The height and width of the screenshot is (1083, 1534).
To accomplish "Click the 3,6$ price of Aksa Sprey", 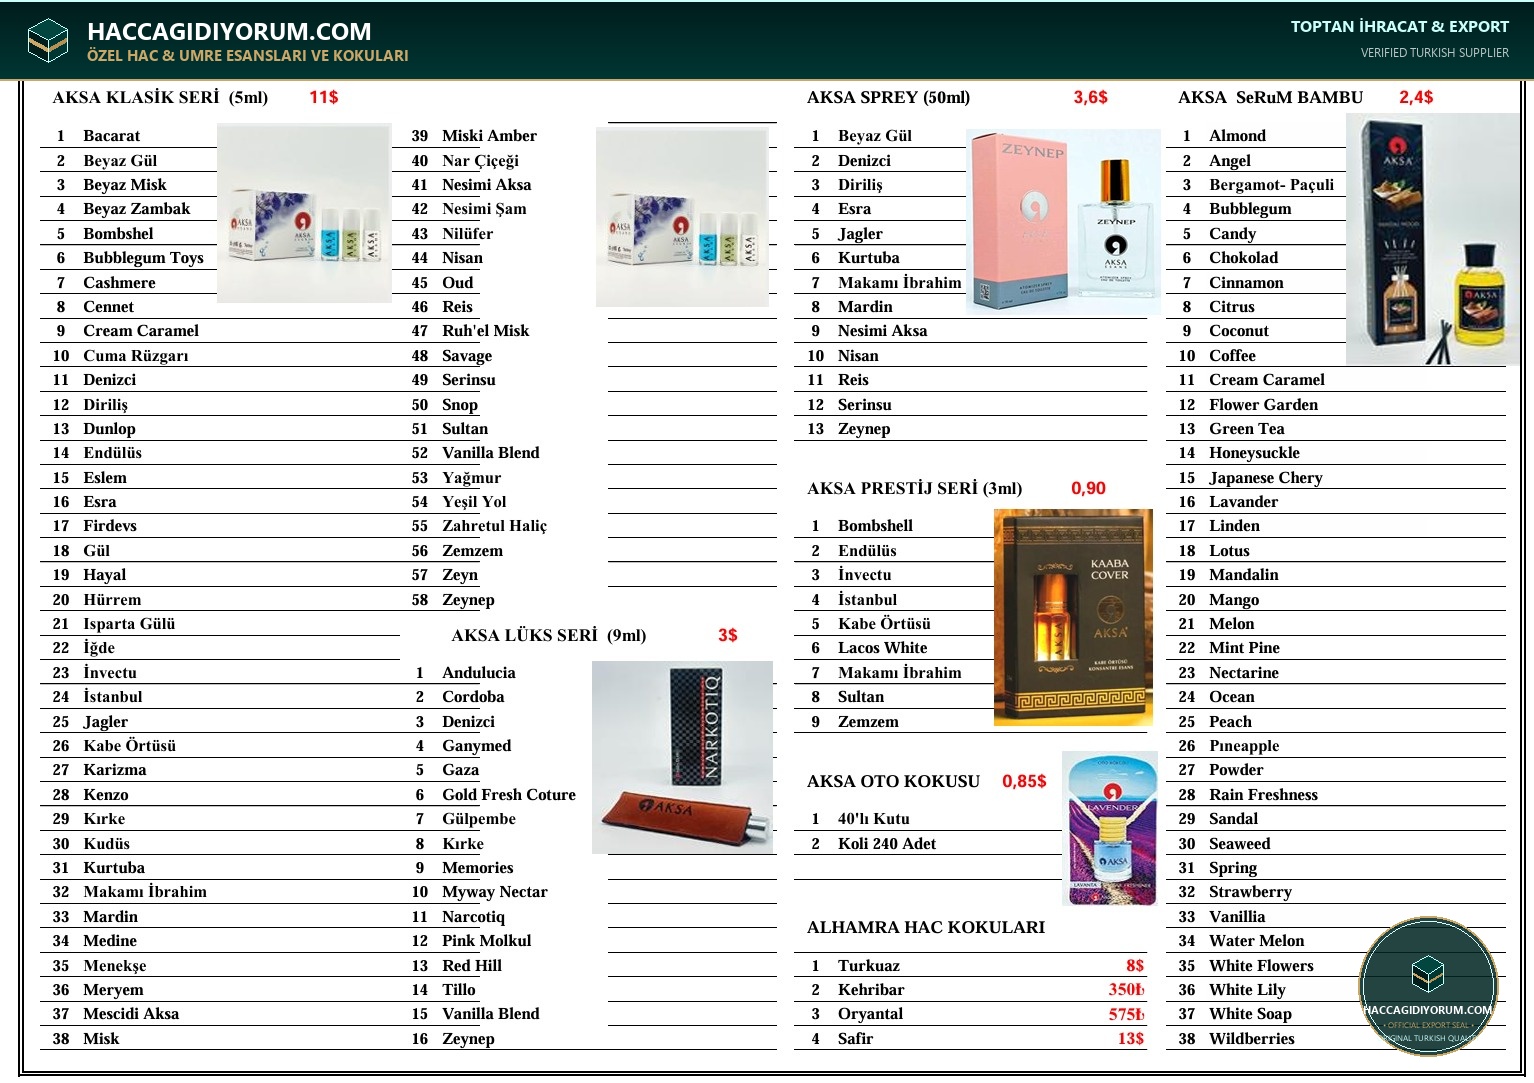I will (1090, 97).
